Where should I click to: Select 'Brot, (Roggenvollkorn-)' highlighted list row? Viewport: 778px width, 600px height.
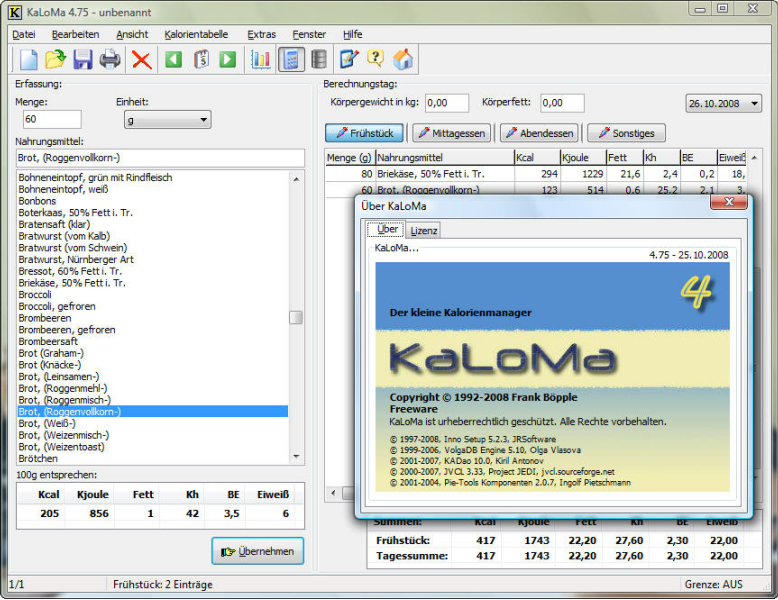(x=153, y=411)
